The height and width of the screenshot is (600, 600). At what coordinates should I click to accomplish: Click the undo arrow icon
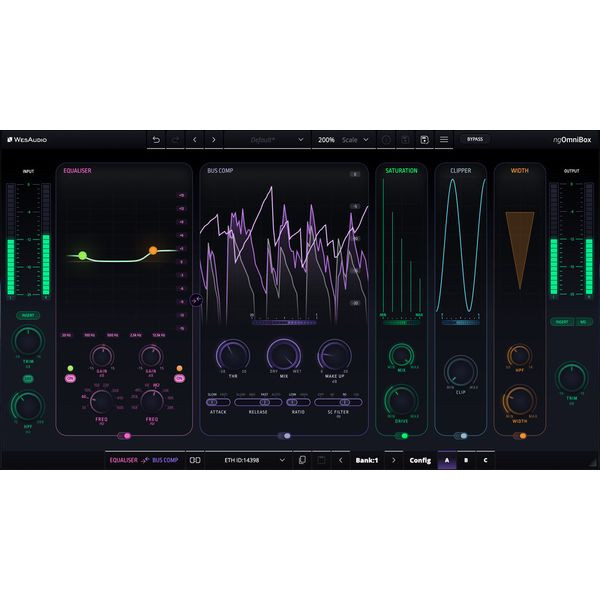point(156,140)
